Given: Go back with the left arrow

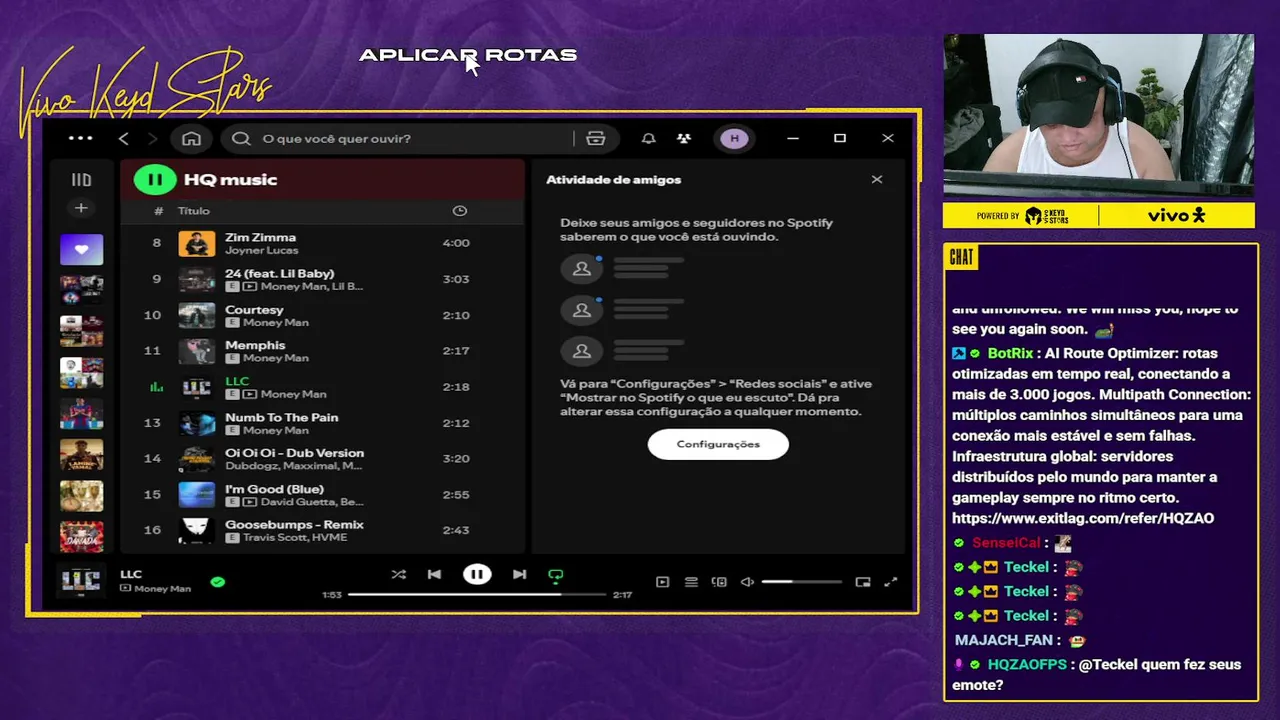Looking at the screenshot, I should pyautogui.click(x=124, y=138).
